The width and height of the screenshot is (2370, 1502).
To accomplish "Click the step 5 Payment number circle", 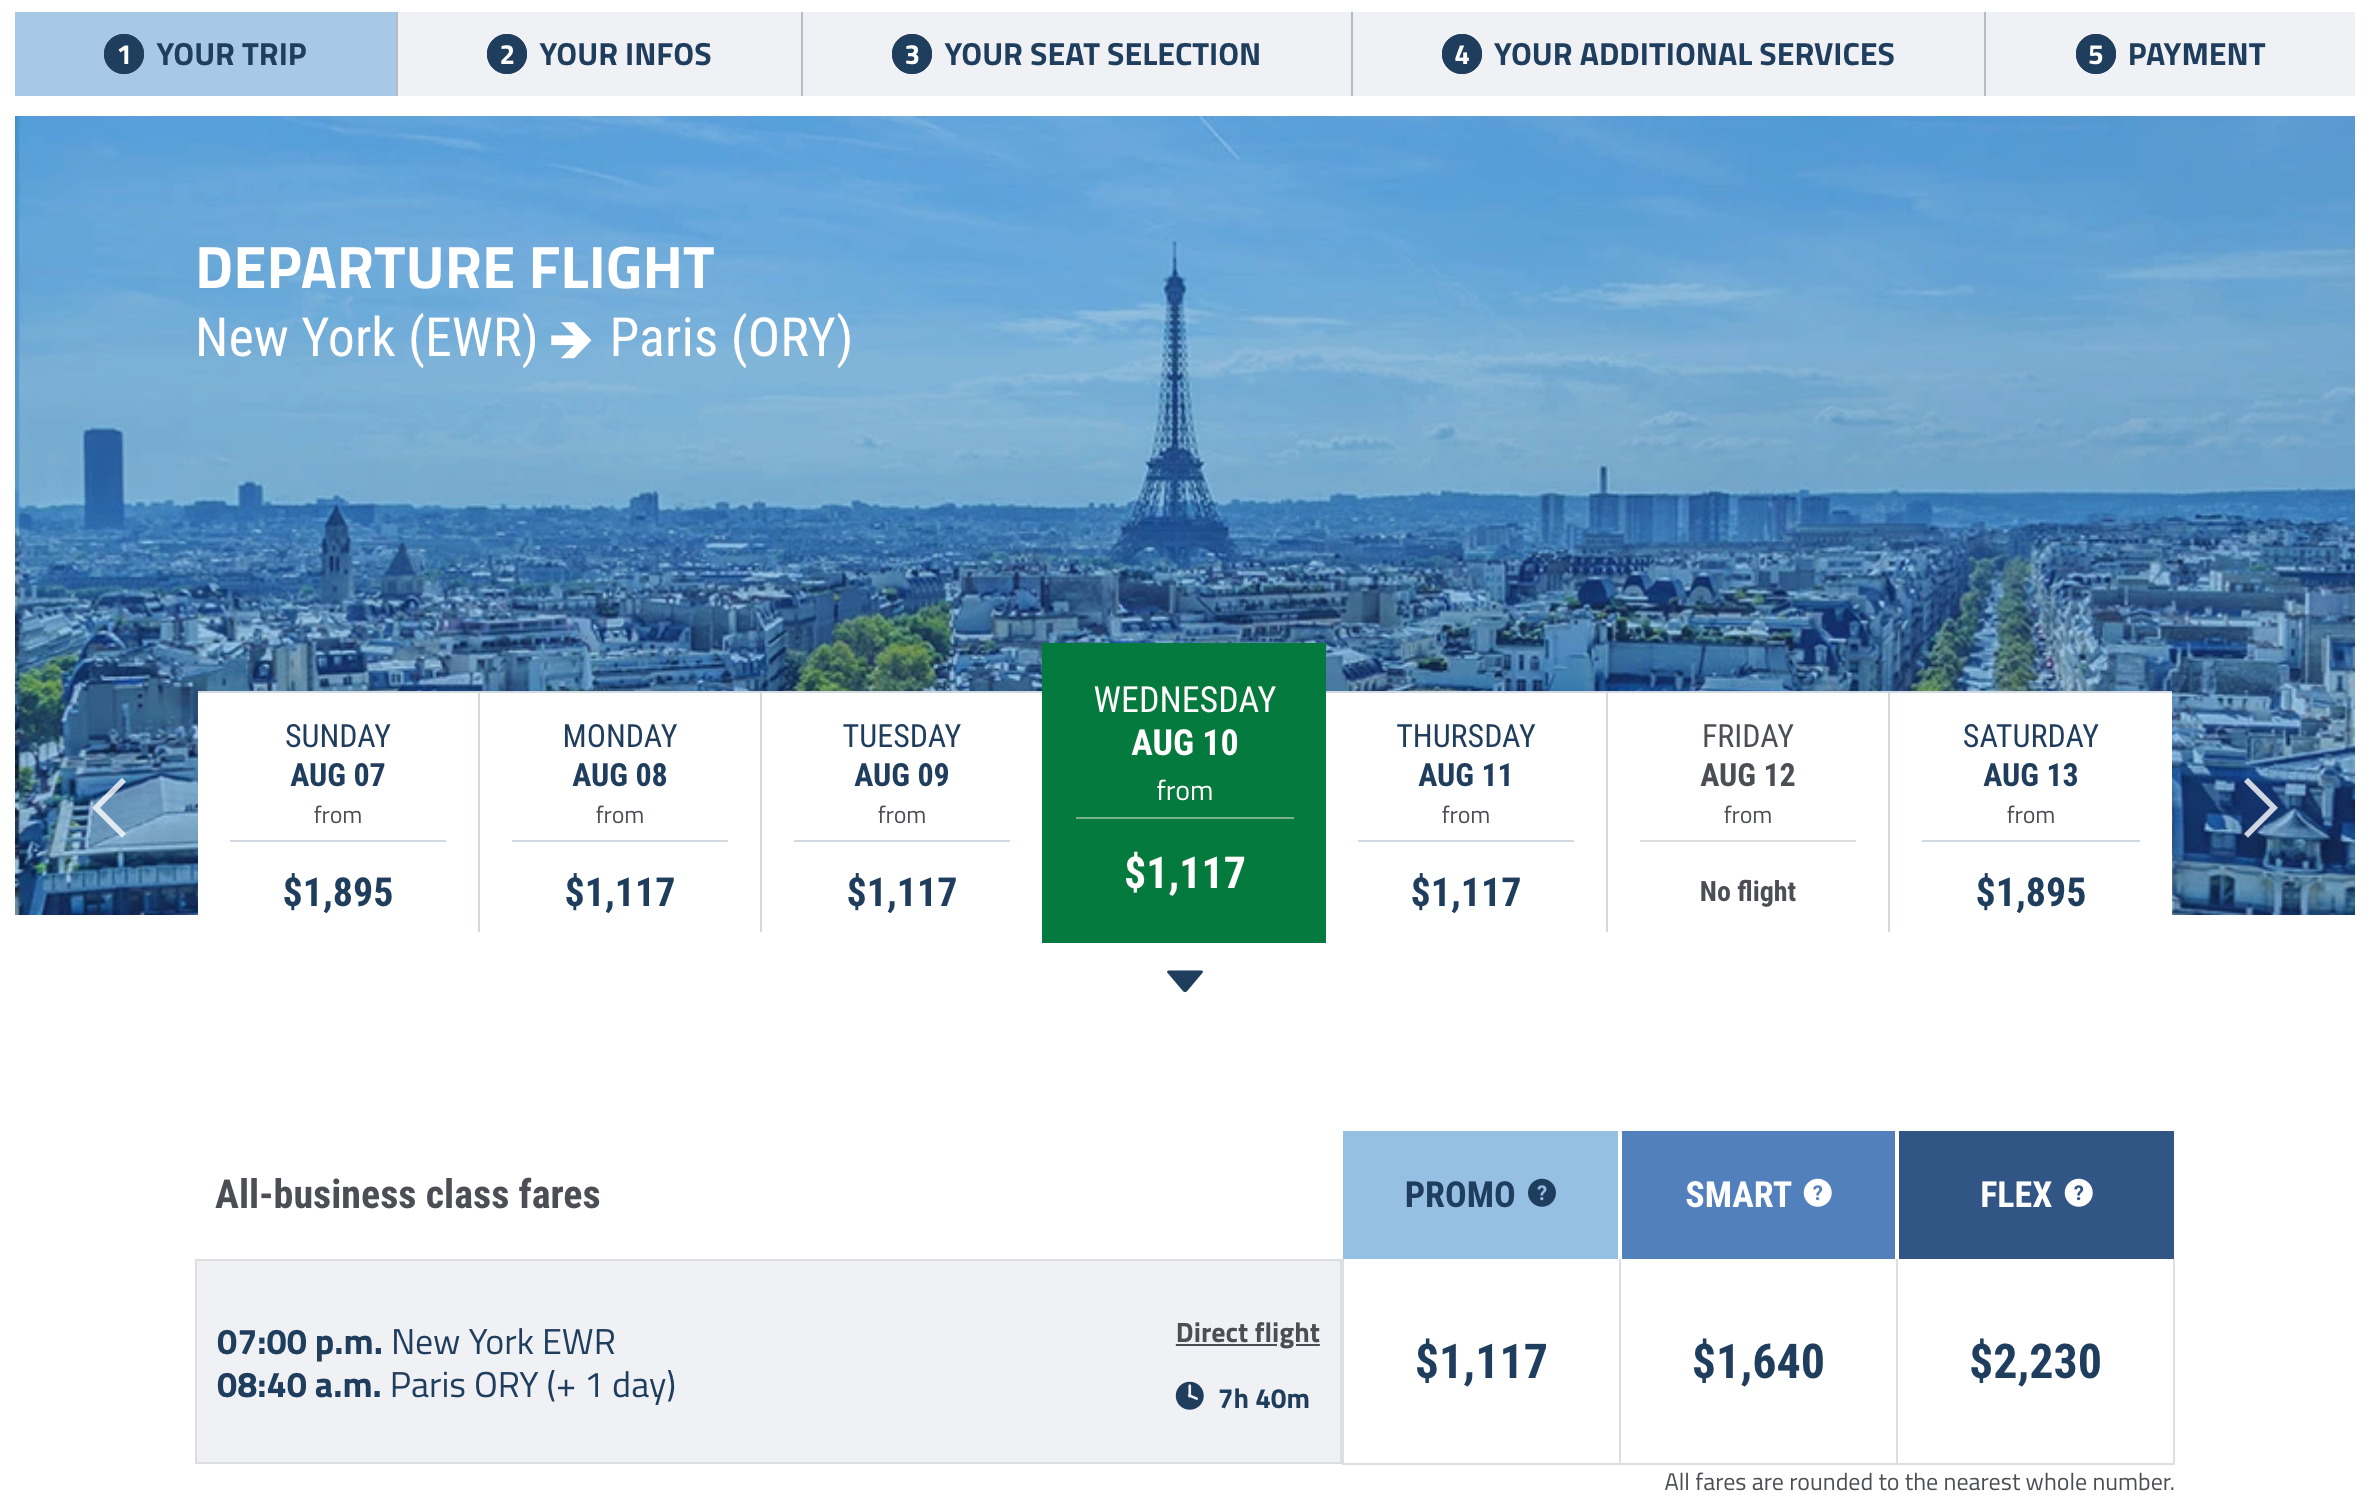I will (x=2095, y=54).
